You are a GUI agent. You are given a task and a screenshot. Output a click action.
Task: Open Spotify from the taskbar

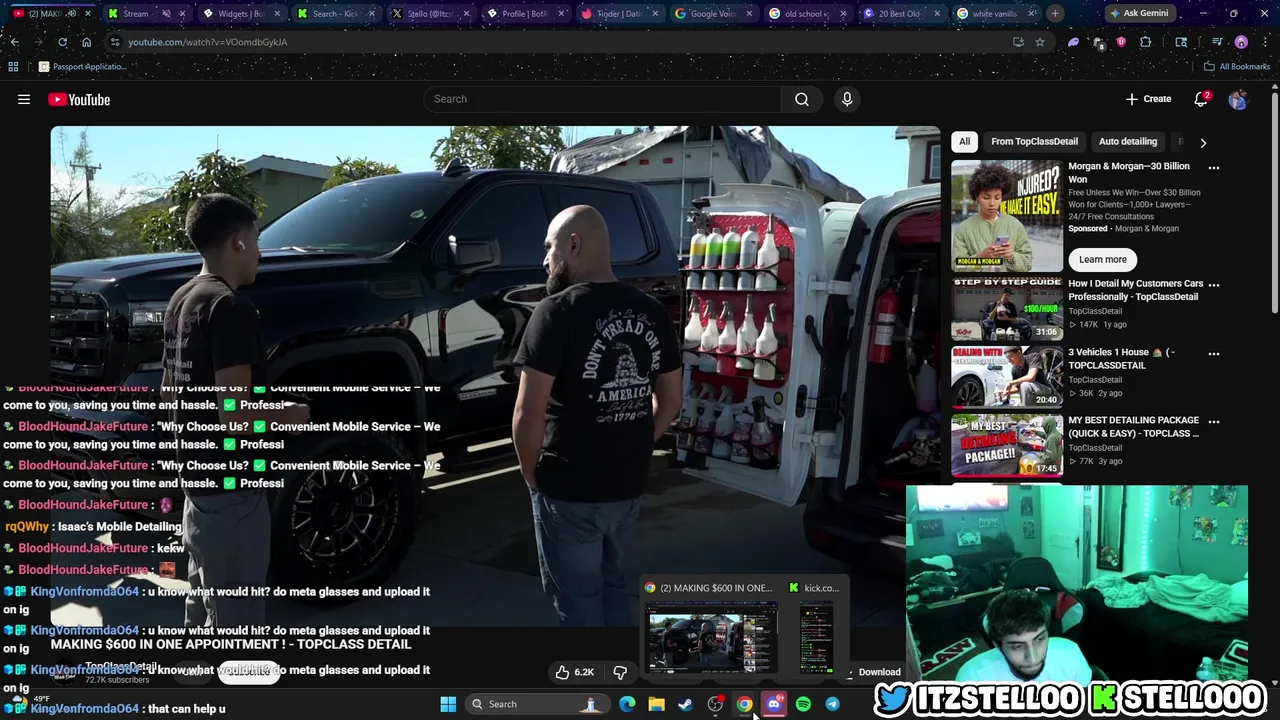803,704
